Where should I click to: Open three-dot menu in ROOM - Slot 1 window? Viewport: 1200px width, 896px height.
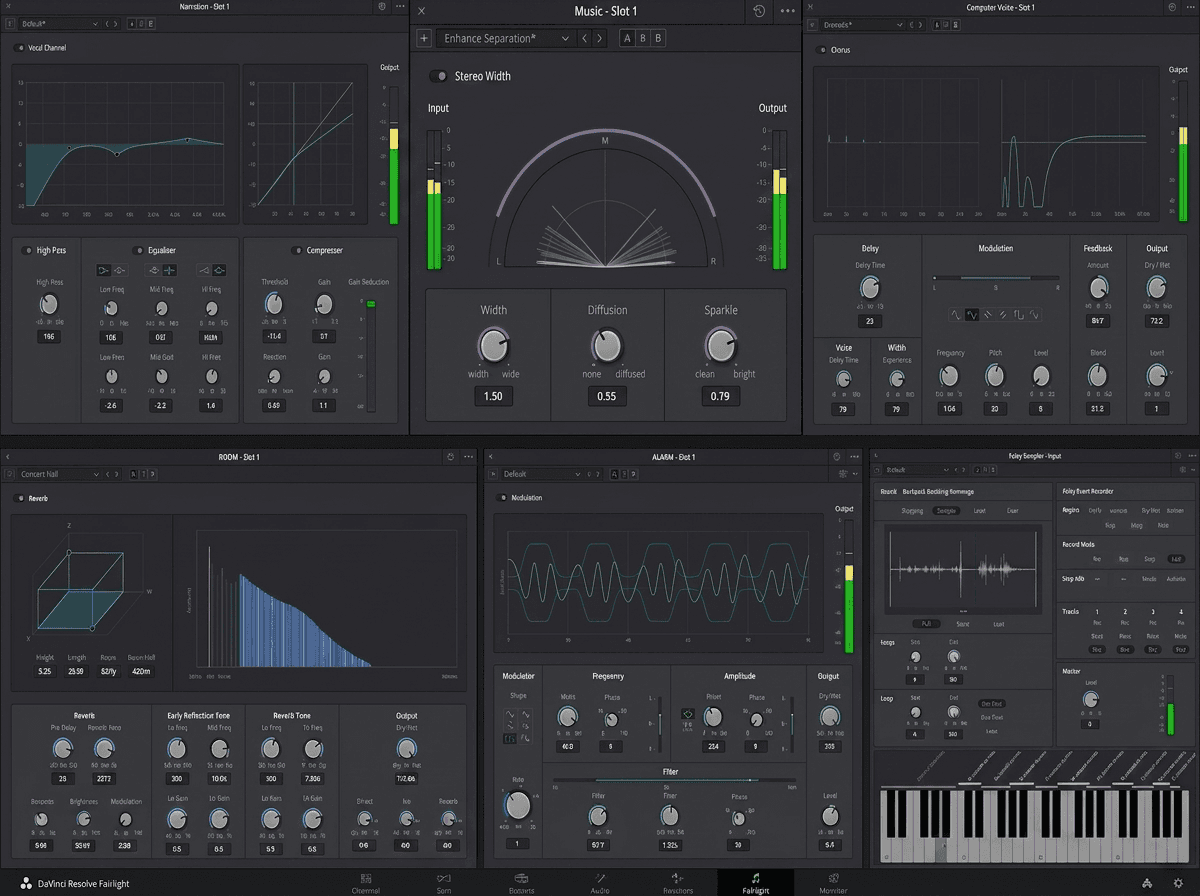[x=467, y=457]
